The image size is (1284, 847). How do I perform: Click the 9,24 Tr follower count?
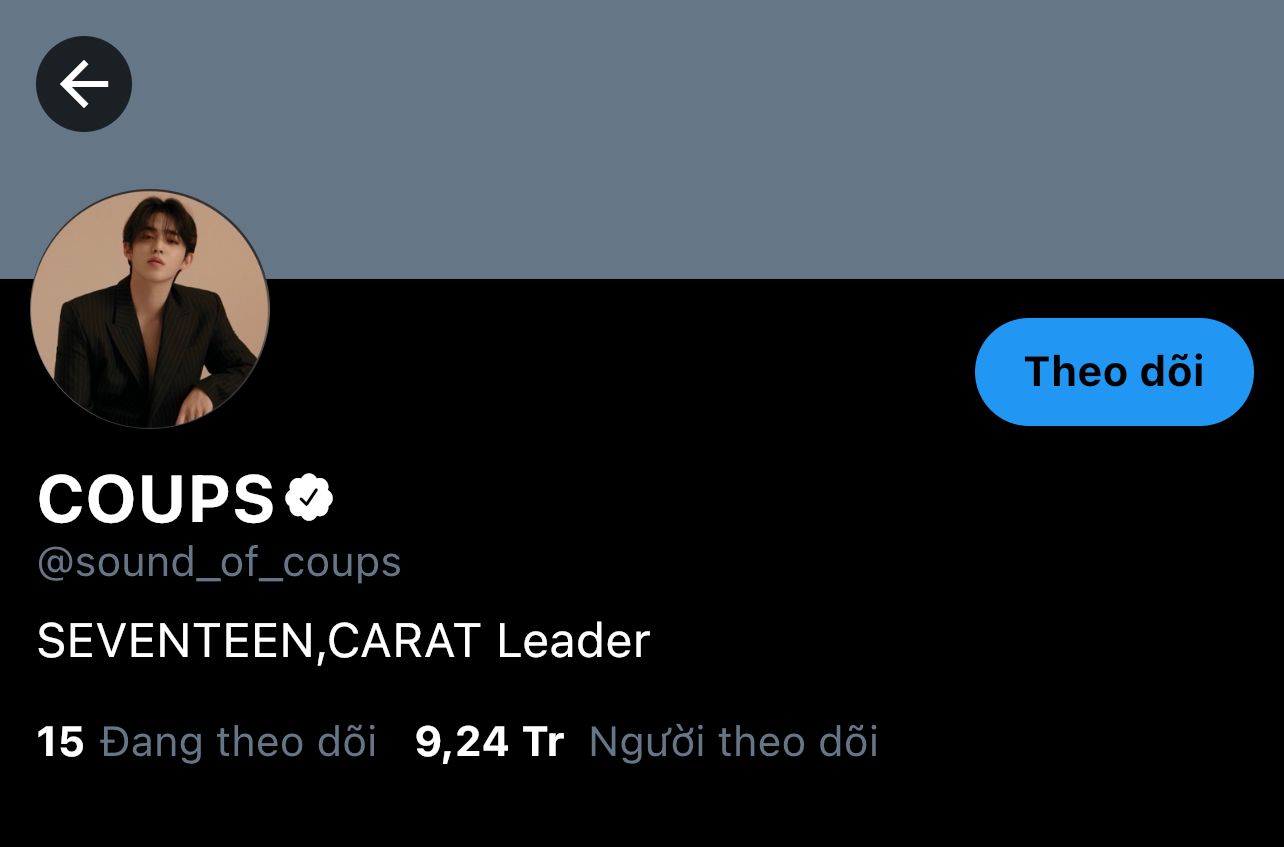490,743
